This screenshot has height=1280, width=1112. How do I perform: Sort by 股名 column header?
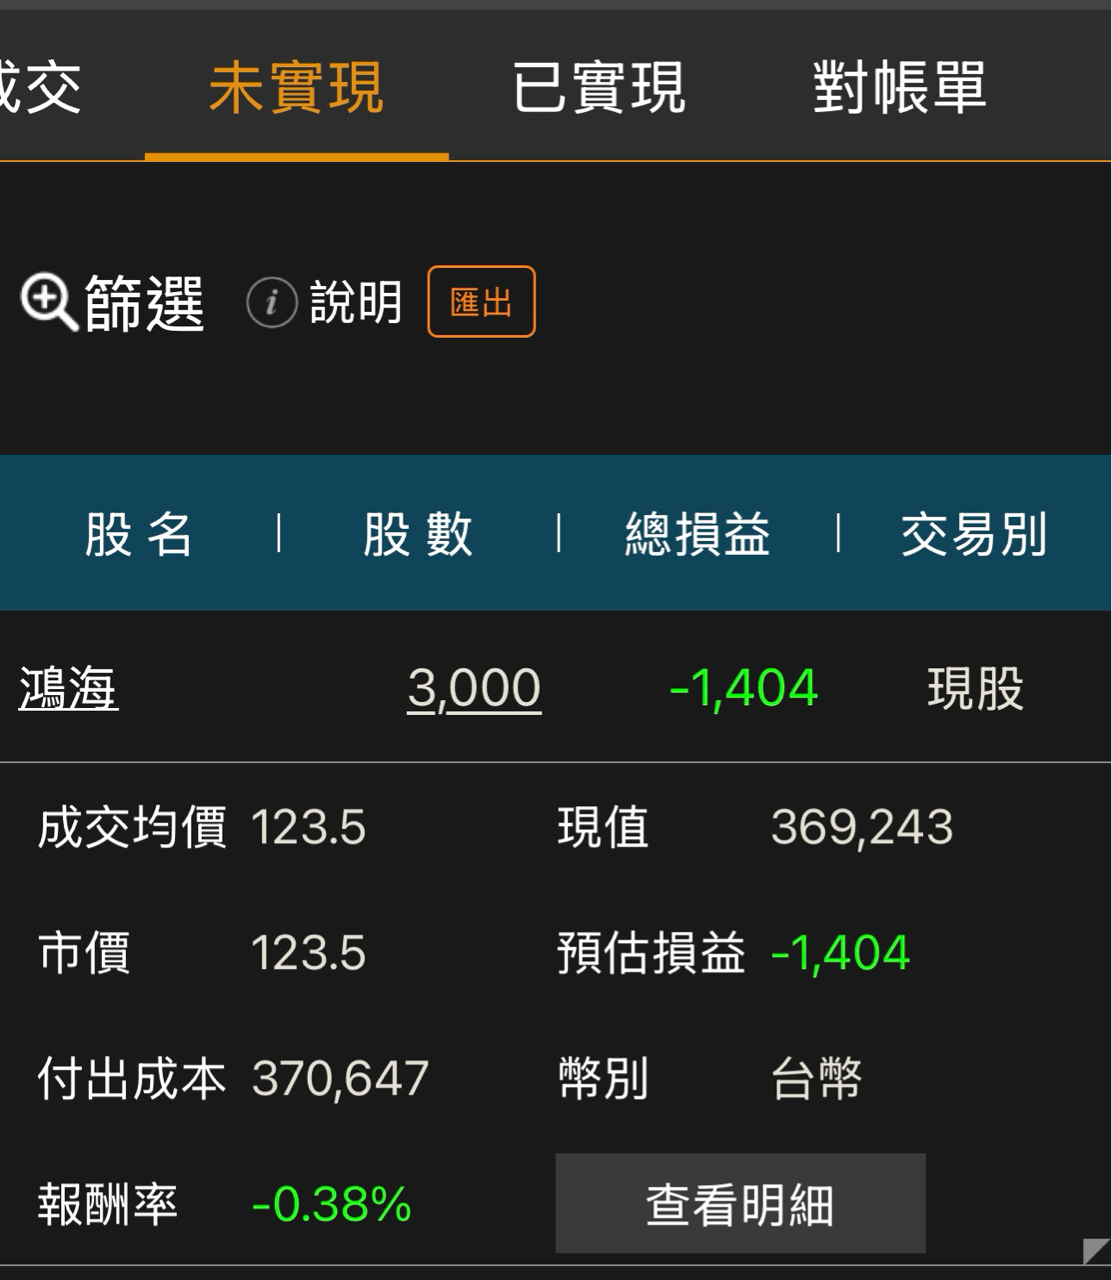tap(138, 534)
